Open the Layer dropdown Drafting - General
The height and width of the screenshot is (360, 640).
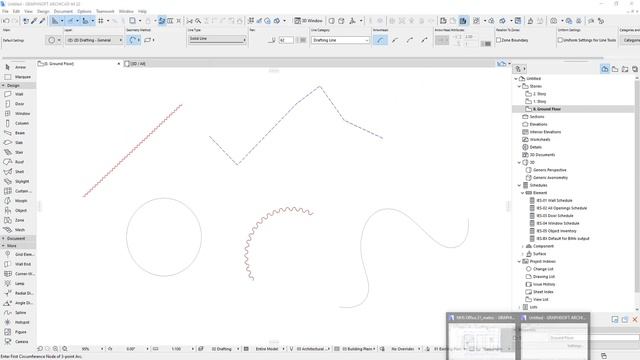coord(94,40)
